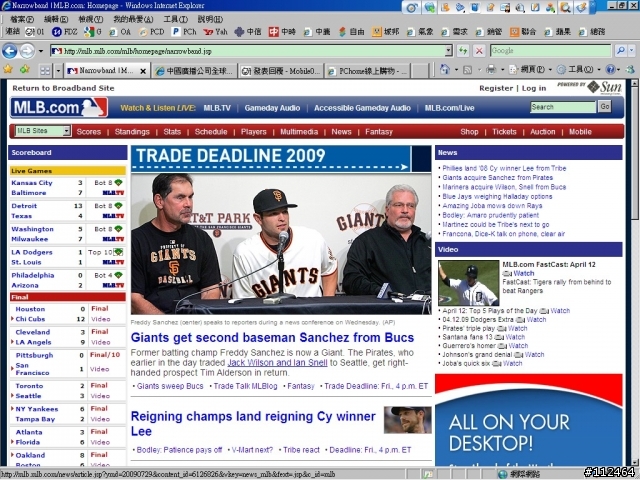This screenshot has height=480, width=640.
Task: Open the tab list dropdown arrow
Action: [x=58, y=71]
